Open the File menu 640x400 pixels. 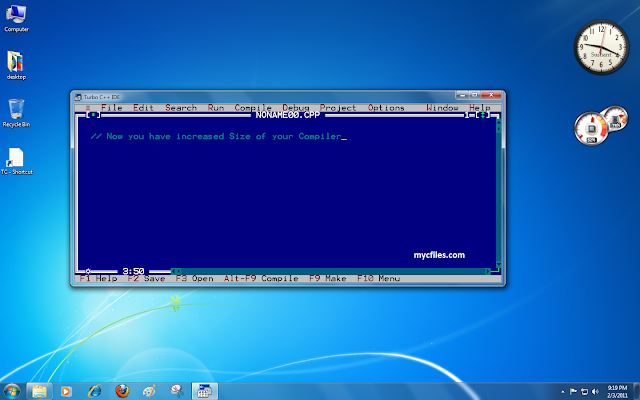point(112,108)
